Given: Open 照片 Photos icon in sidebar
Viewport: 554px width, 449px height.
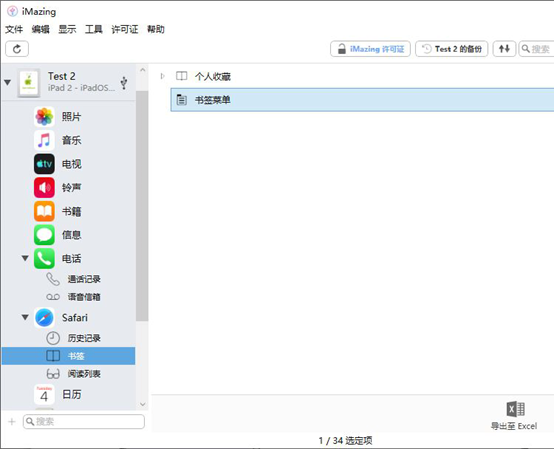Looking at the screenshot, I should click(44, 117).
